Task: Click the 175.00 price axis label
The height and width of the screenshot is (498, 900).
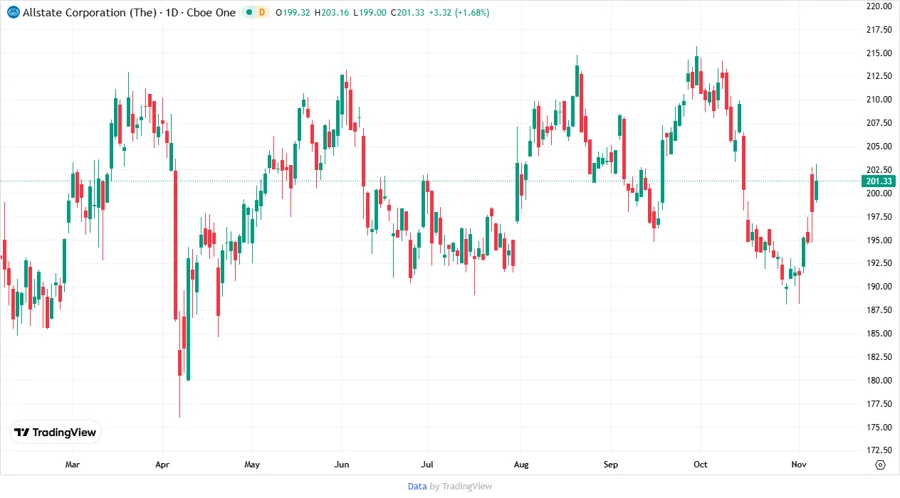Action: [879, 427]
